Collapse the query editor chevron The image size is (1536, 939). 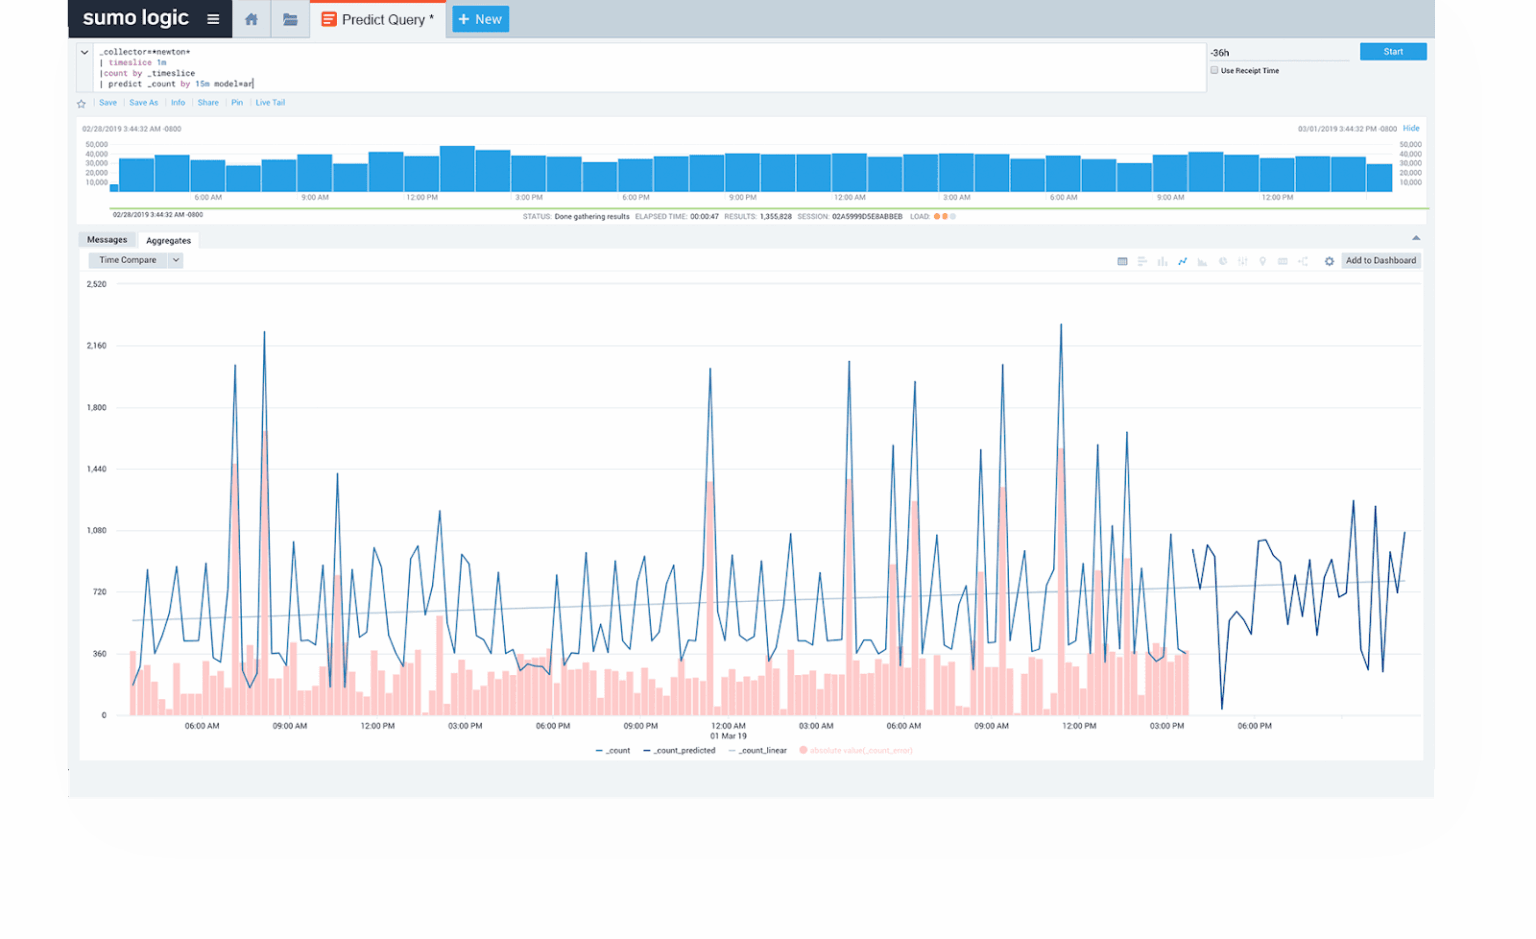click(84, 52)
